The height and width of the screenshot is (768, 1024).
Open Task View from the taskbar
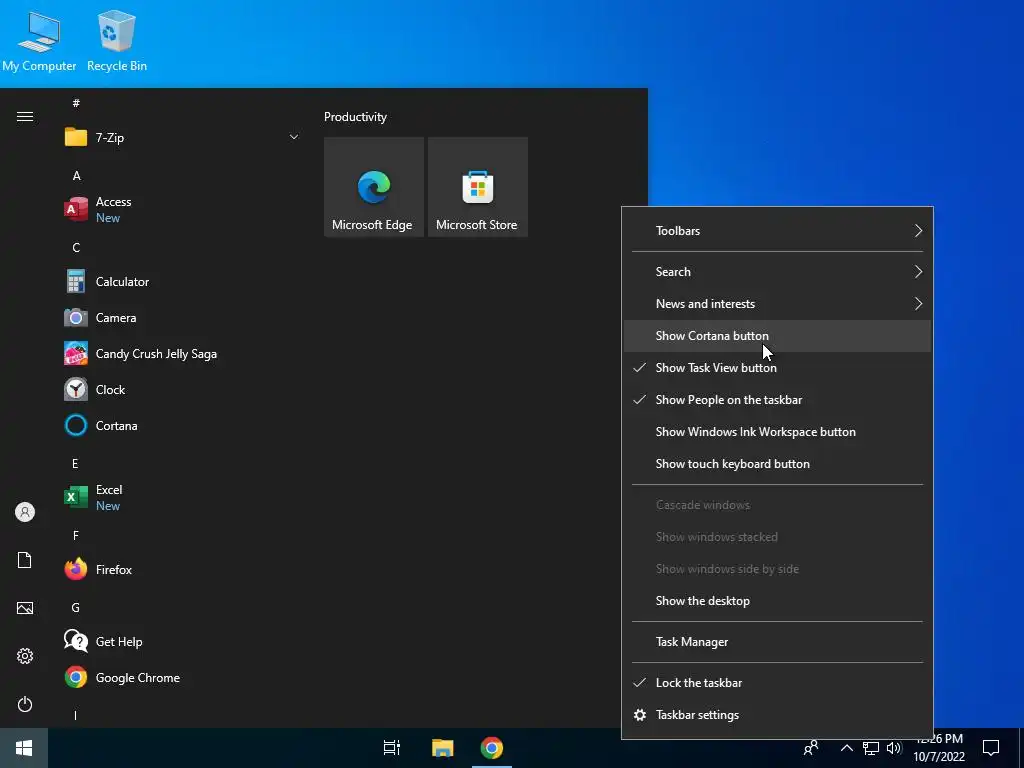click(392, 748)
